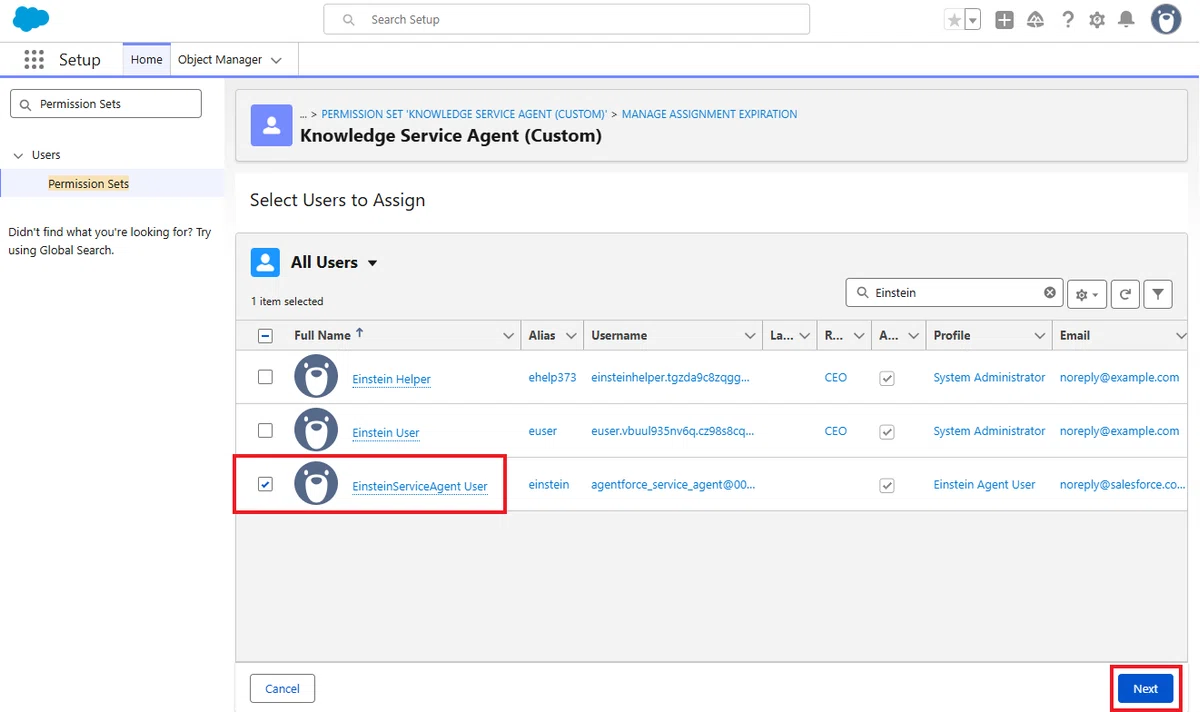Click the search icon in Quick Find box

pos(25,104)
